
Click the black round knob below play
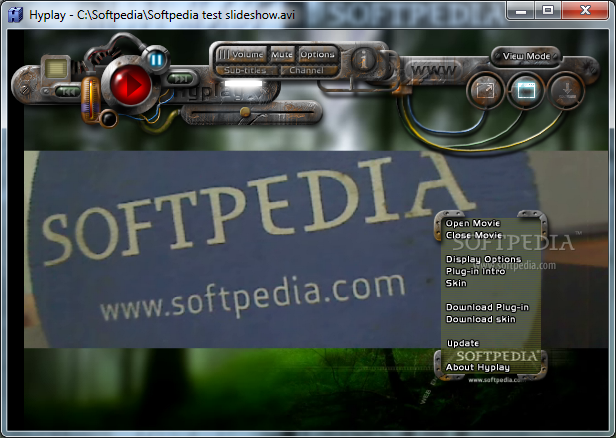108,118
